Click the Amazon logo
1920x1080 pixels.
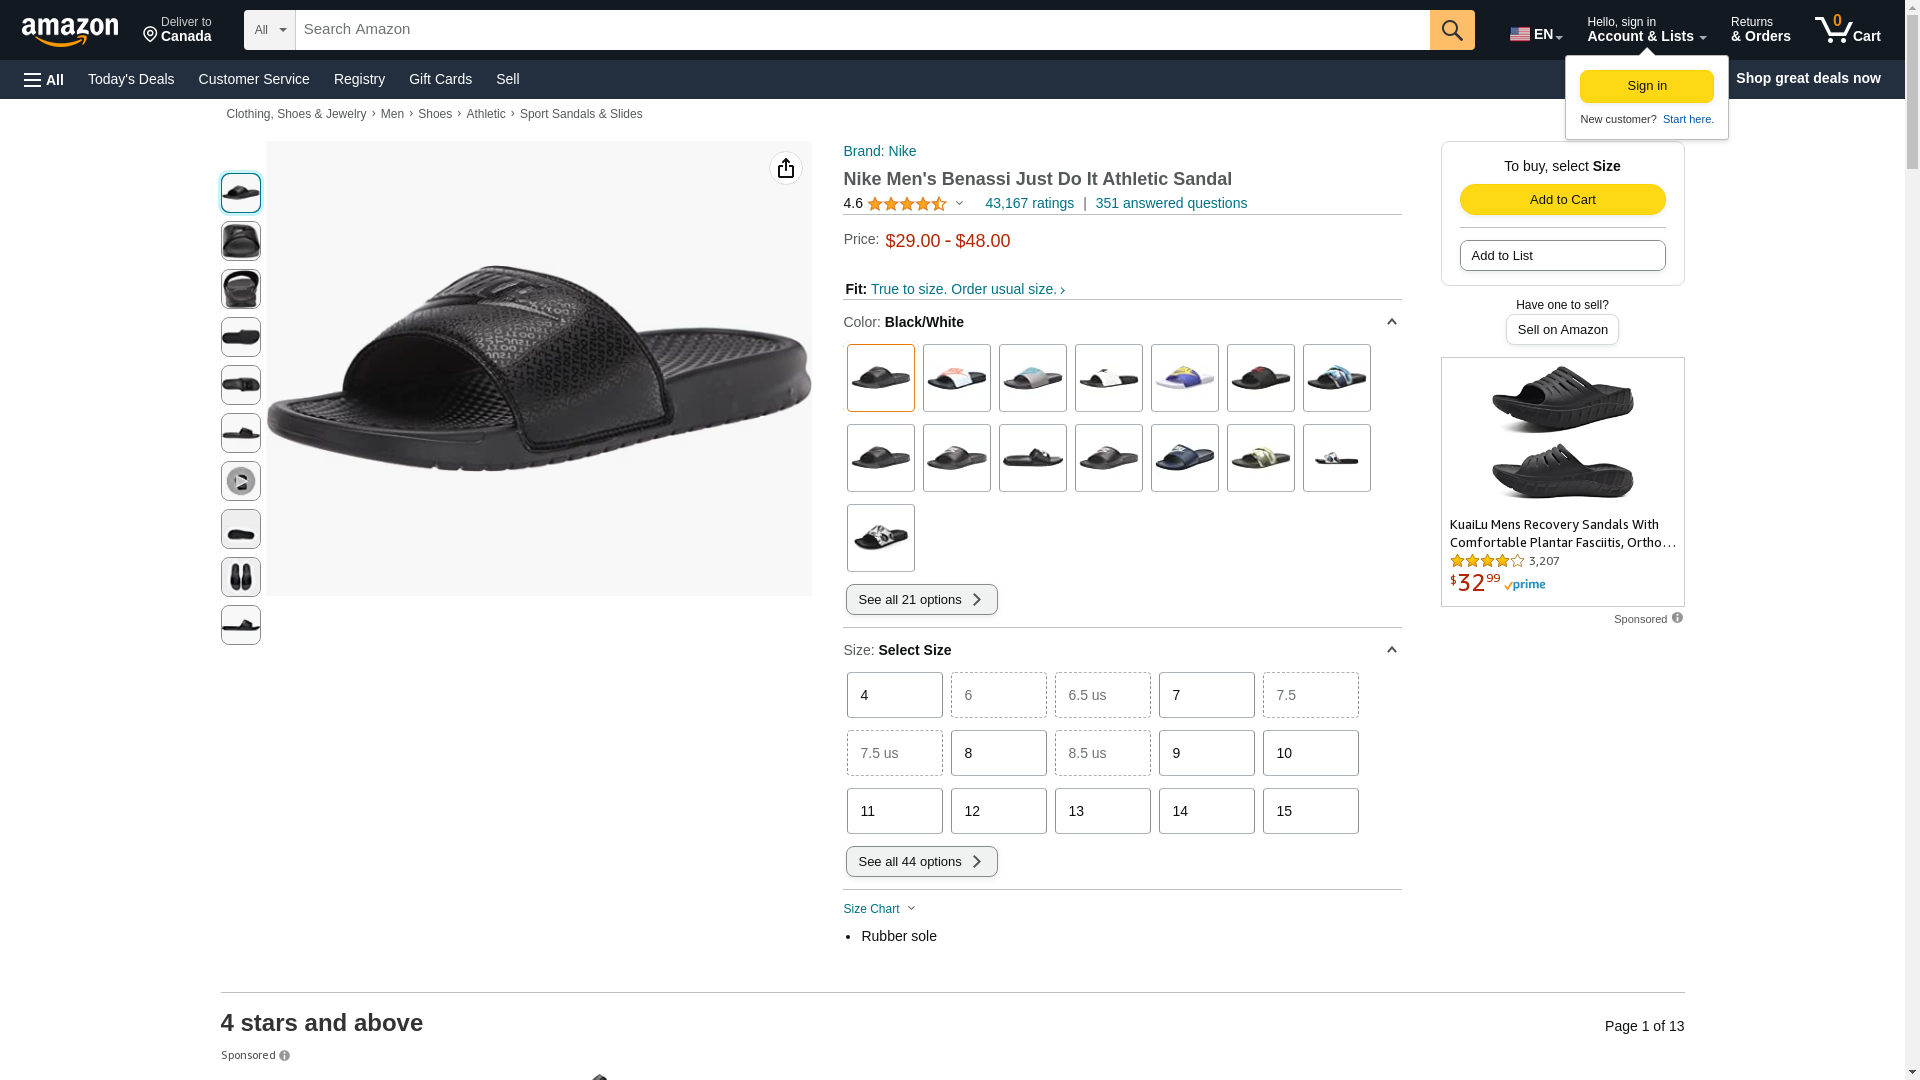pyautogui.click(x=70, y=32)
